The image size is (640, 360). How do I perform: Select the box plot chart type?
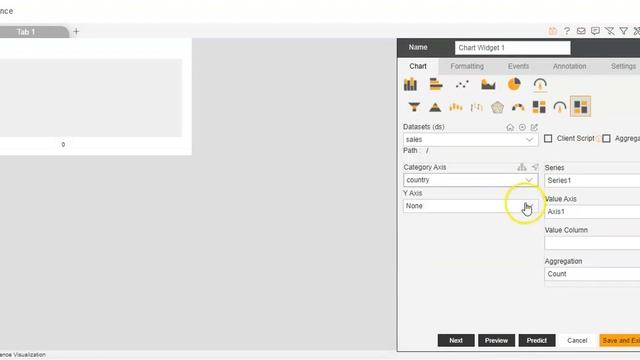click(x=456, y=107)
